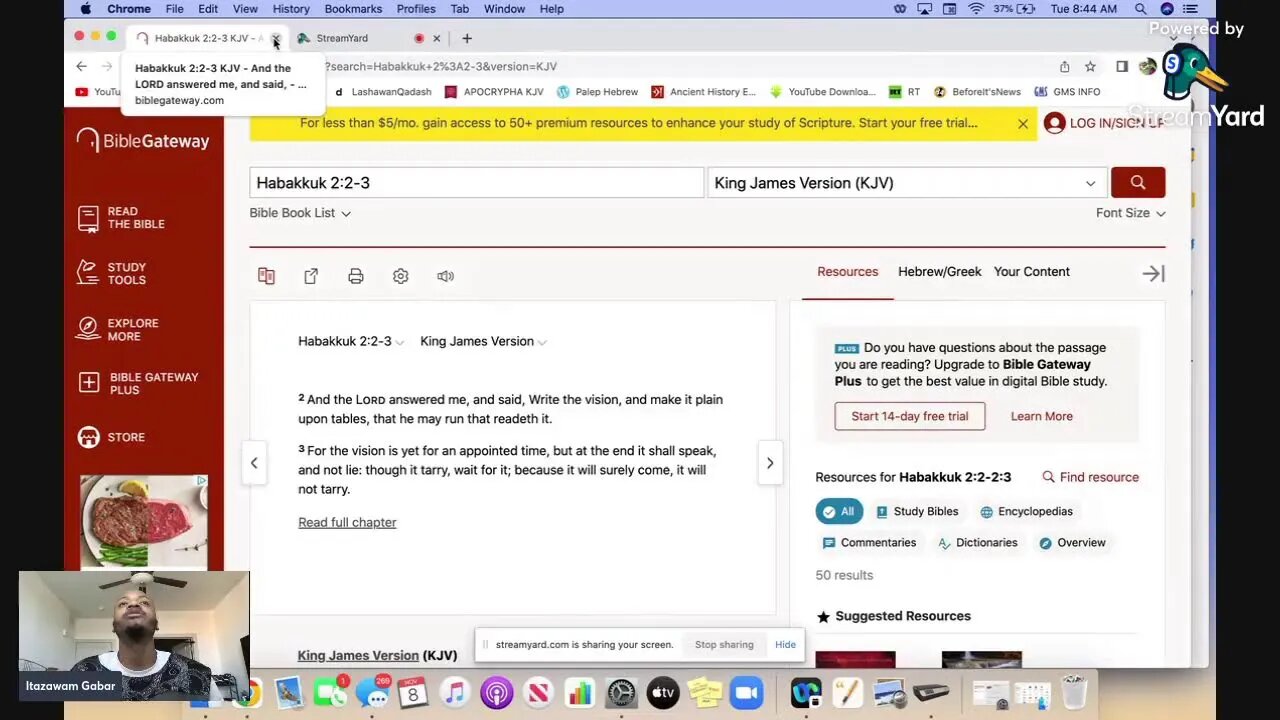
Task: Open Calendar app in Dock
Action: click(x=412, y=692)
